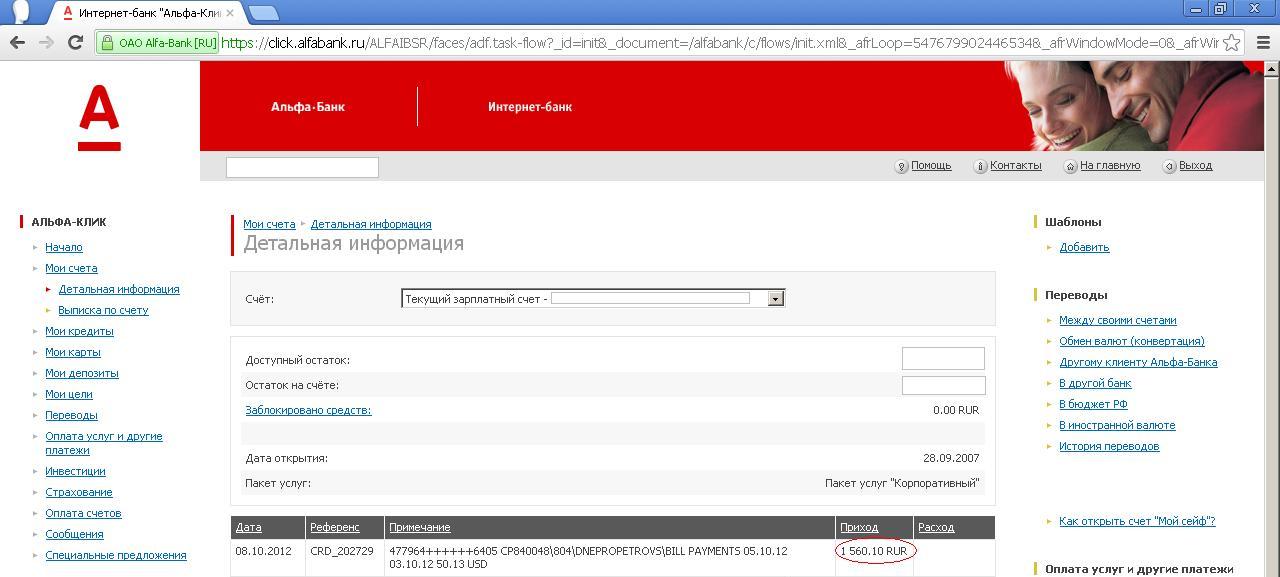Reload the page with the refresh icon
Screen dimensions: 1280x577
click(x=75, y=42)
